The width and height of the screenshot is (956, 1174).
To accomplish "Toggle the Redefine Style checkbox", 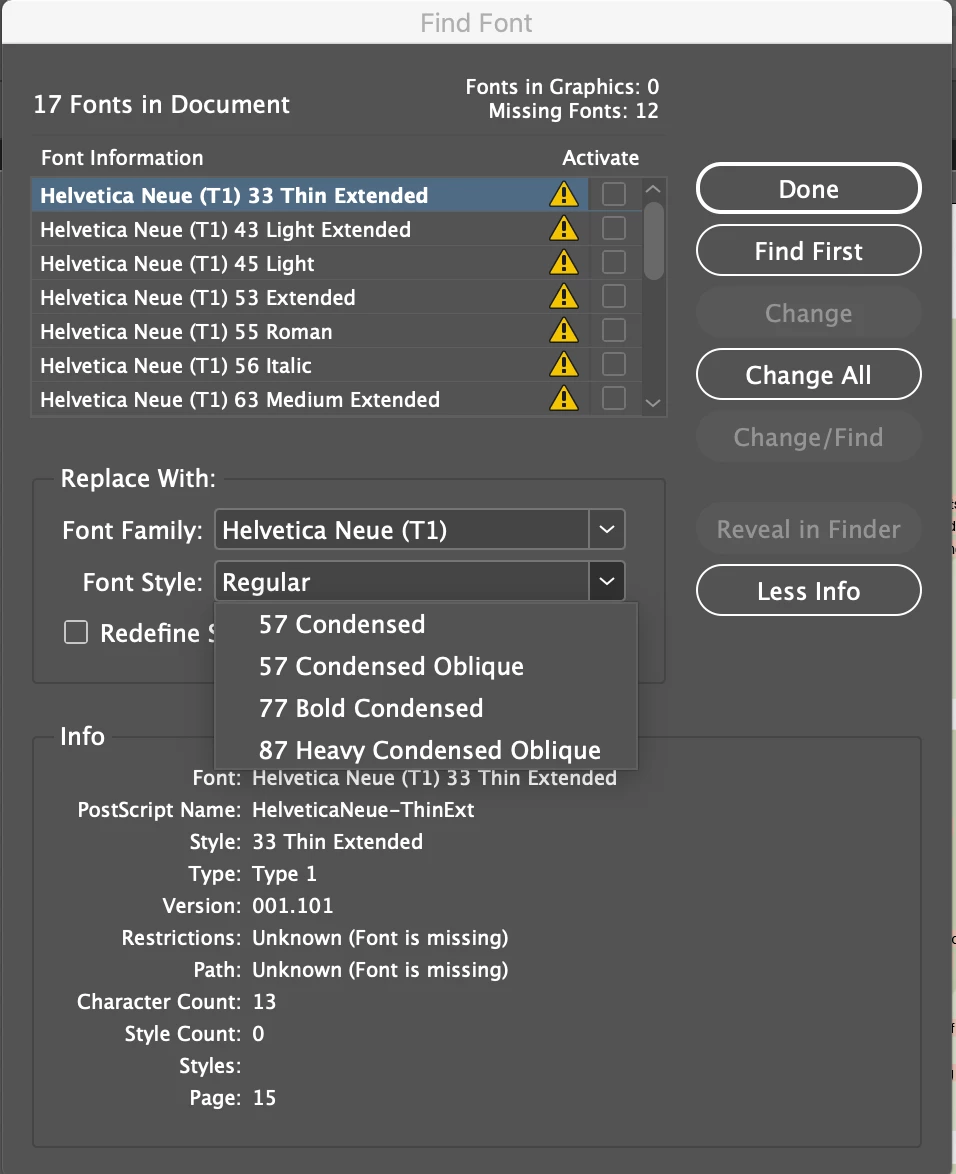I will pos(76,633).
